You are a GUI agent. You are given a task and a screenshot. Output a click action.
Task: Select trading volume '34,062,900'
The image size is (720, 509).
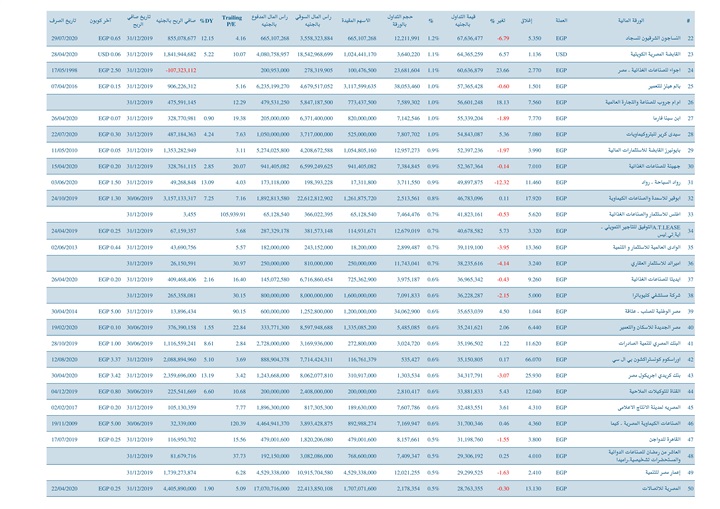(407, 311)
